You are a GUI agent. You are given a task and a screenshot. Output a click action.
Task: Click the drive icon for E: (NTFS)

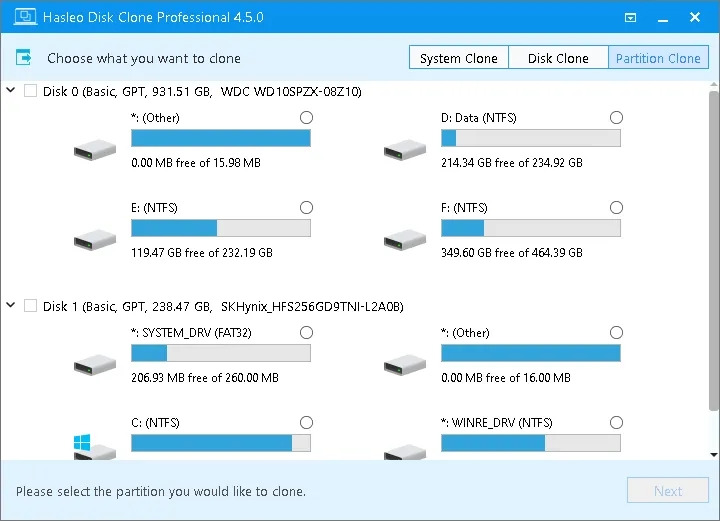(x=95, y=240)
